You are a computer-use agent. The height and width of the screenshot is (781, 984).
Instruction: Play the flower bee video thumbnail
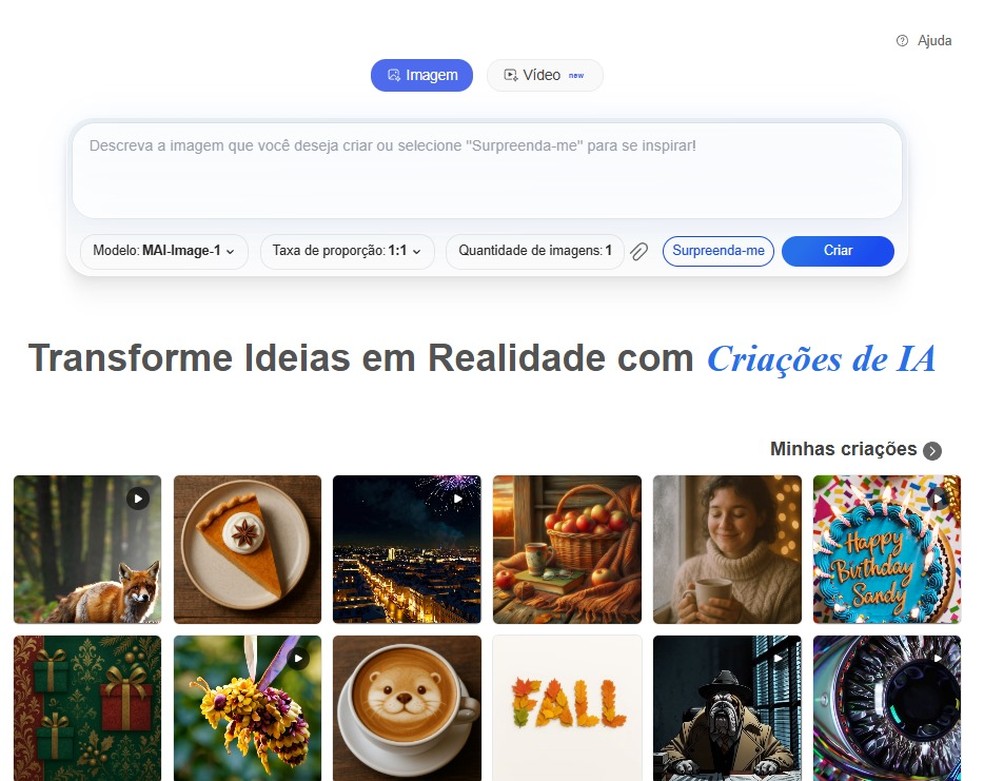click(x=298, y=659)
